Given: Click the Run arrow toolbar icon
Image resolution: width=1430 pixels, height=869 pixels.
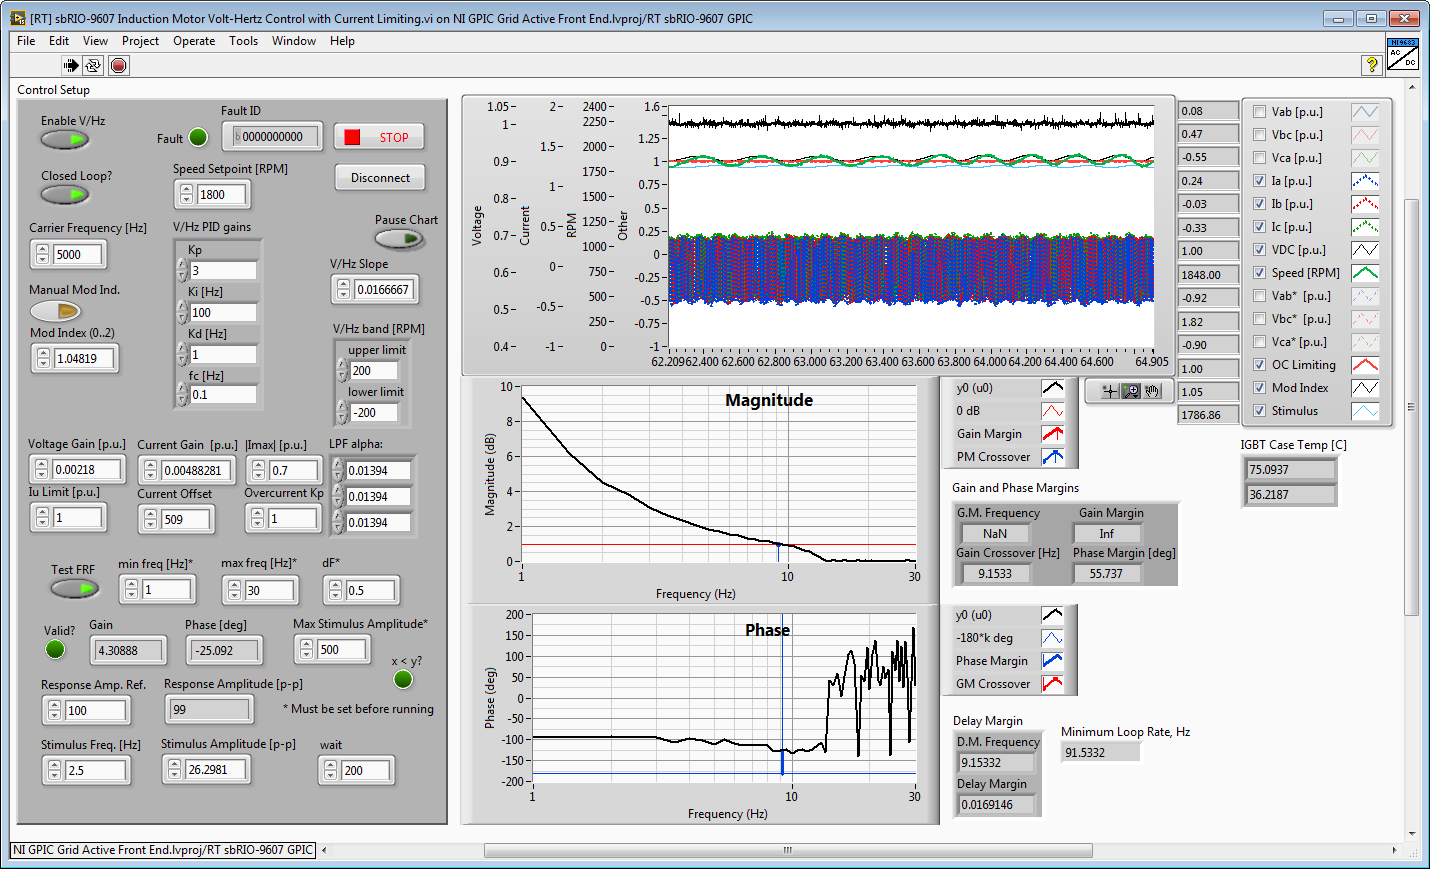Looking at the screenshot, I should tap(71, 66).
